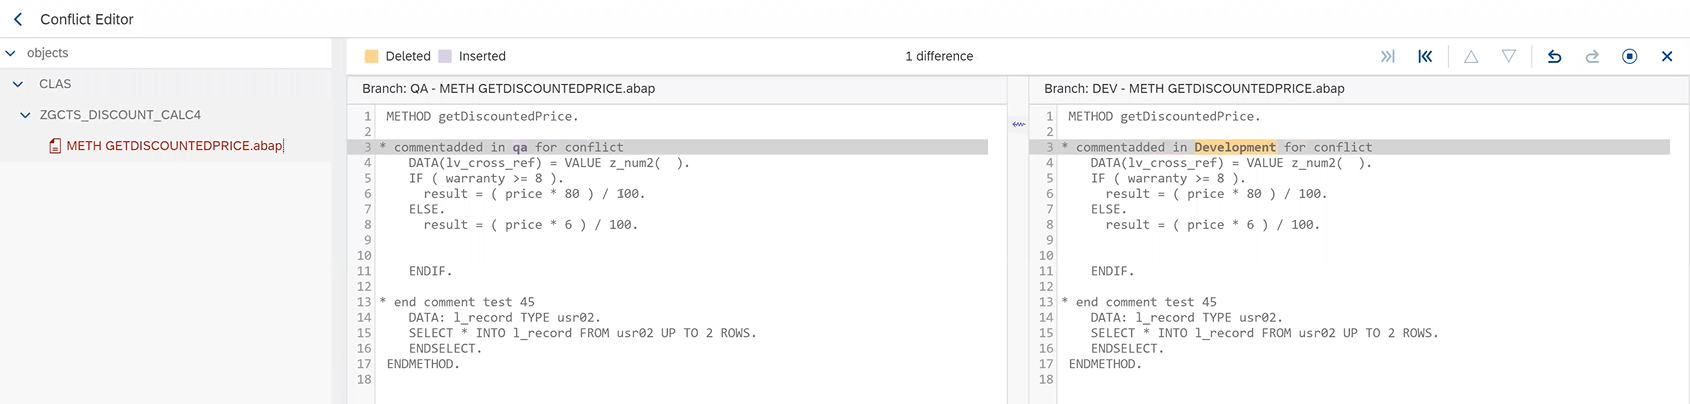
Task: Click the highlighted Development word in DEV pane
Action: point(1234,147)
